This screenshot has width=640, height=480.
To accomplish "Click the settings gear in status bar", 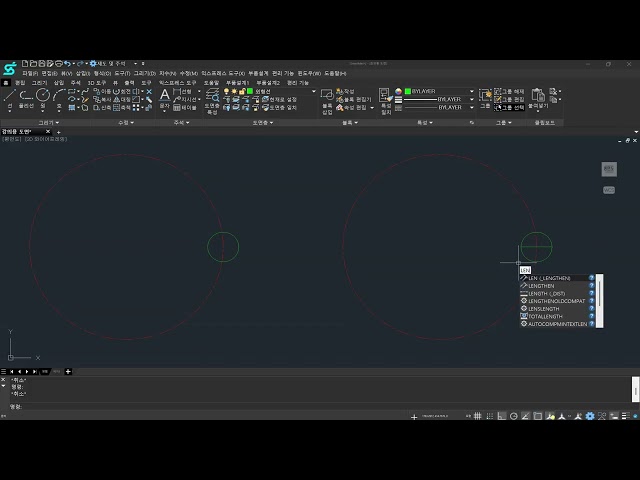I will tap(590, 416).
